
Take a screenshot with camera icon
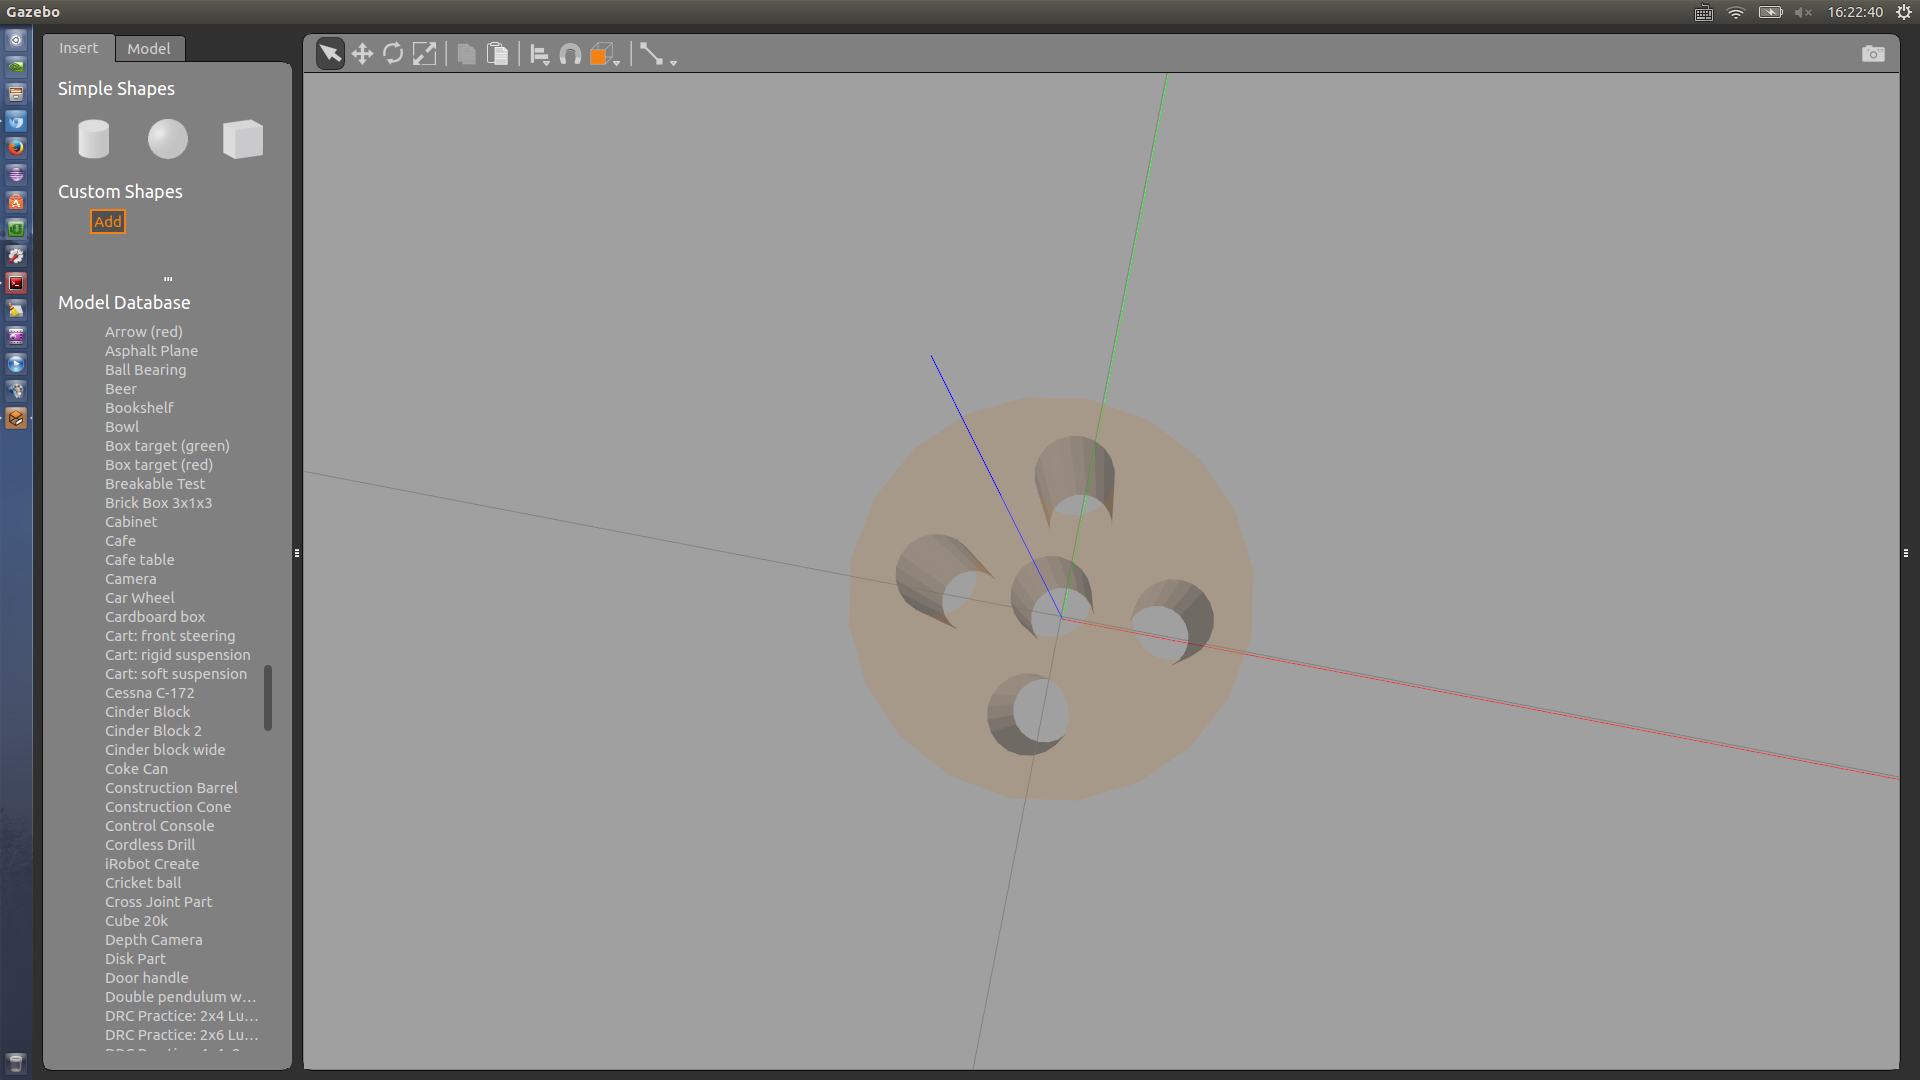(x=1872, y=54)
